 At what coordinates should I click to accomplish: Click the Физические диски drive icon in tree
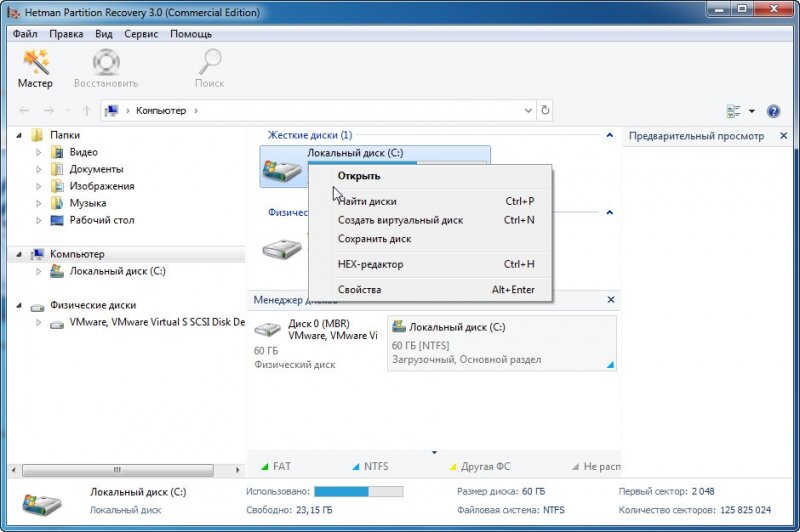pos(37,307)
